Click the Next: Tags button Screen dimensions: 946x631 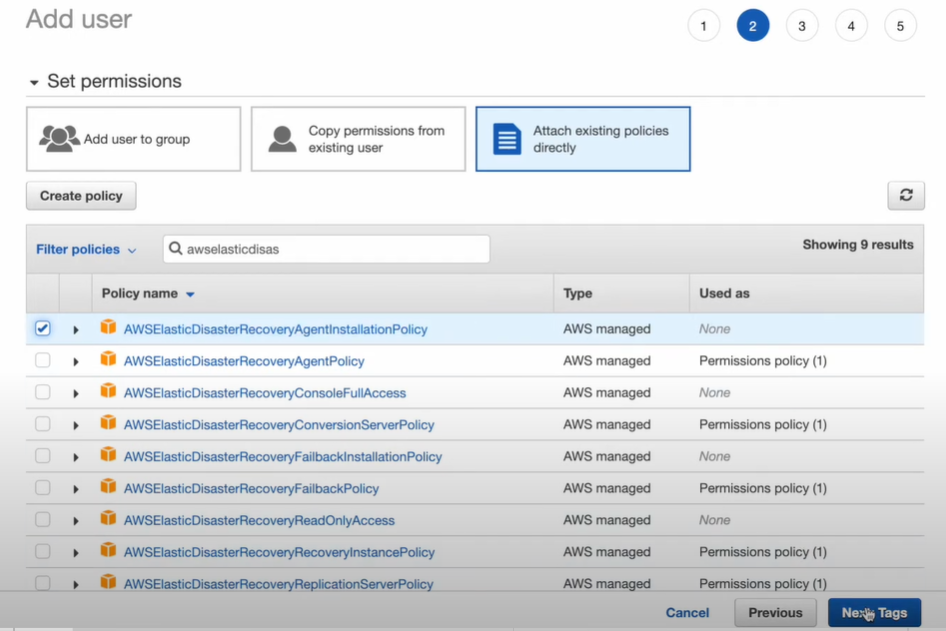[x=874, y=612]
